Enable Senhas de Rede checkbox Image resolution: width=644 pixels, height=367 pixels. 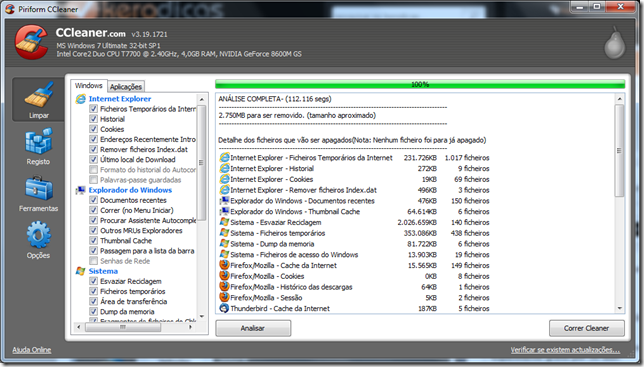(x=94, y=261)
